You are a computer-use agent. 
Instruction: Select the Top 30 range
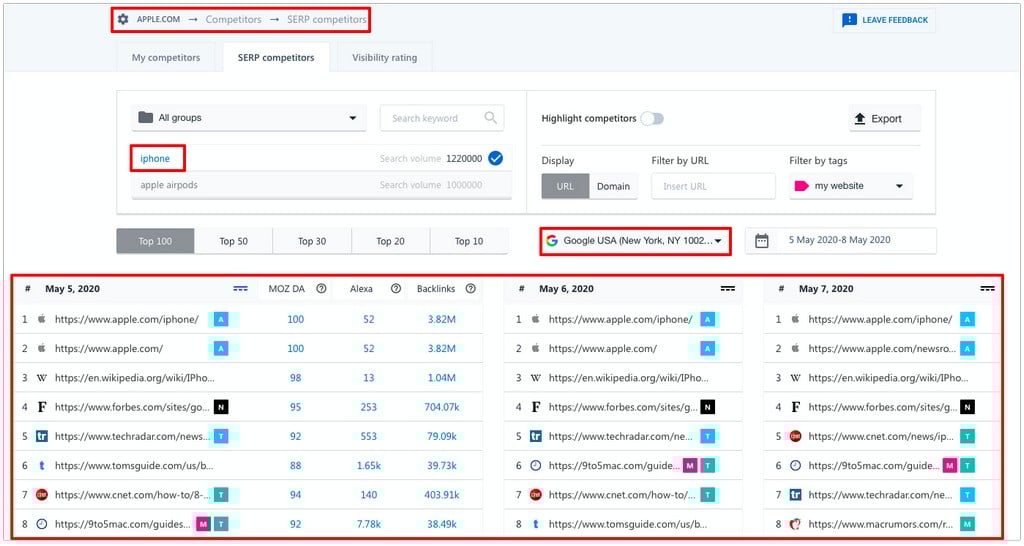point(312,241)
